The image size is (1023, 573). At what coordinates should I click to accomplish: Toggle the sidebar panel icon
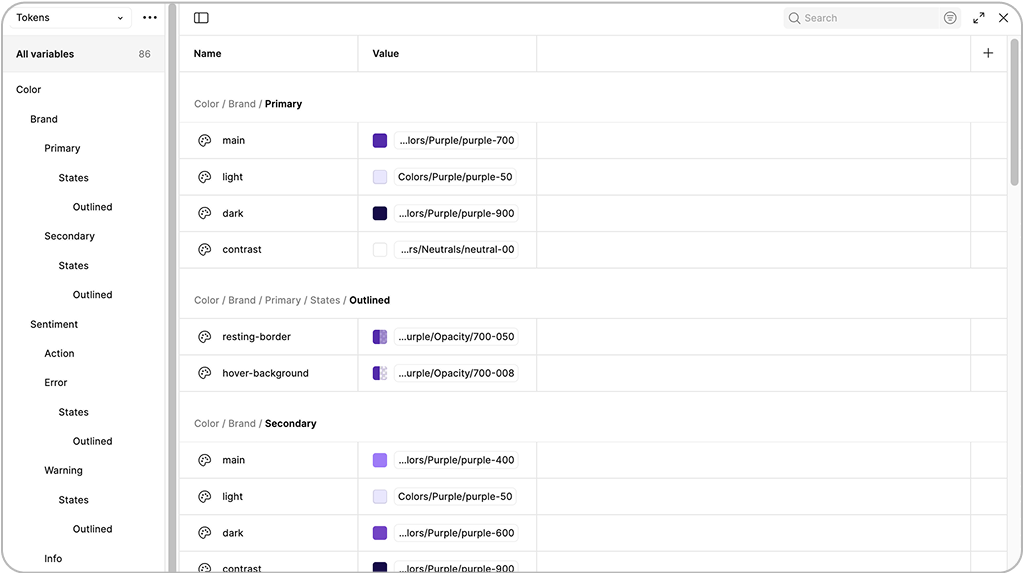pos(201,18)
